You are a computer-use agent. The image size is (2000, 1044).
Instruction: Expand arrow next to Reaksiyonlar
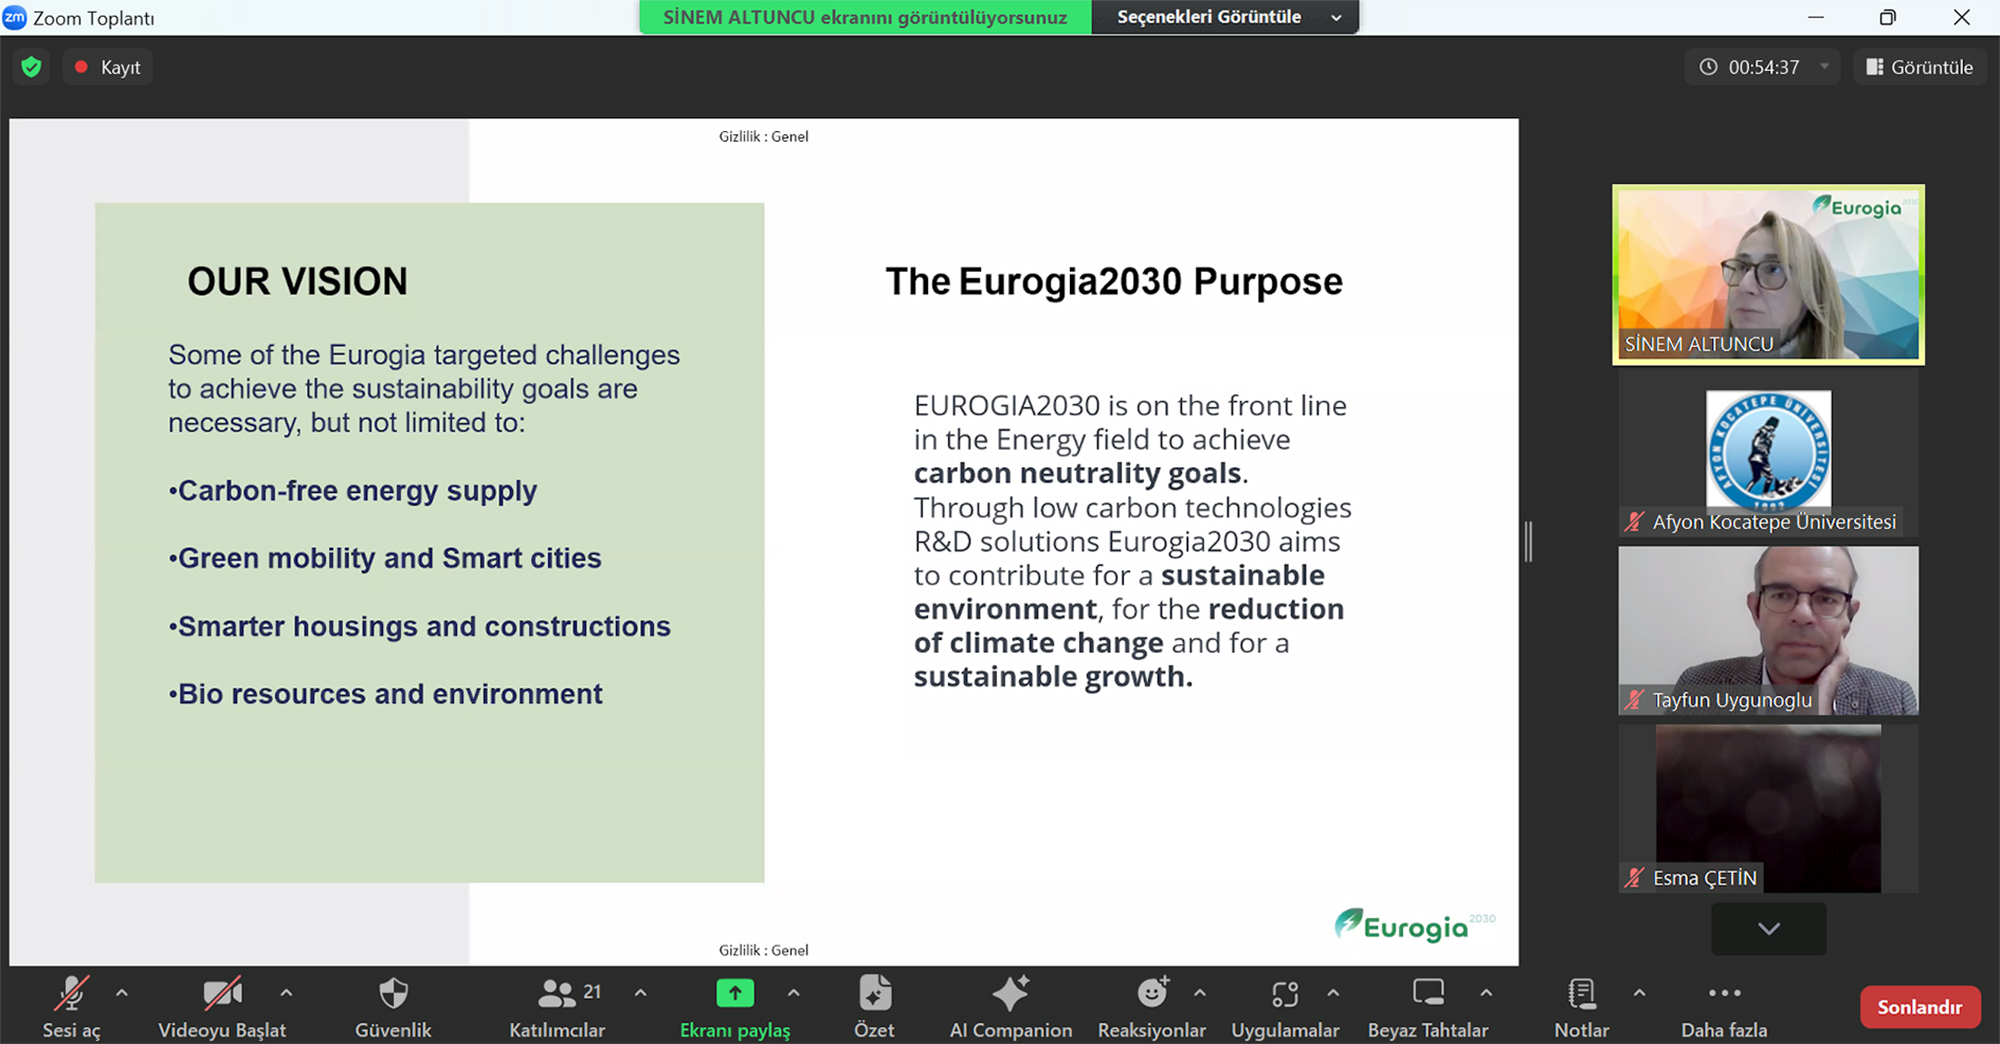click(x=1200, y=993)
